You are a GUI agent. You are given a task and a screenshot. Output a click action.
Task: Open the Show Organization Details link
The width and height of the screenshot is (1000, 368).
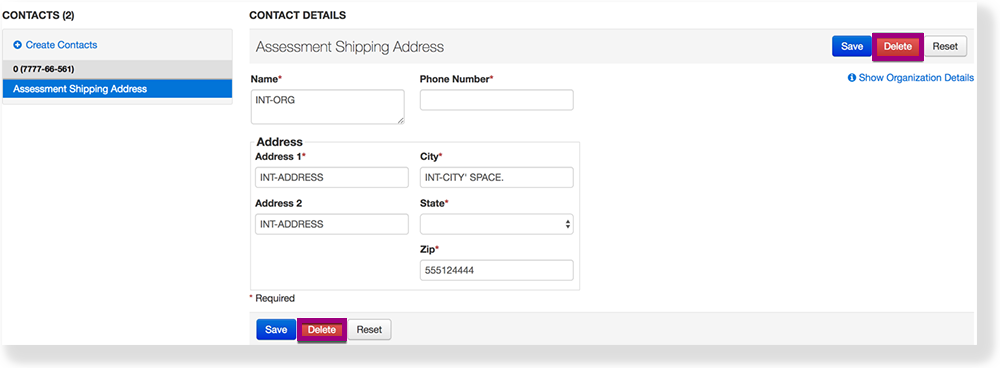[x=916, y=78]
